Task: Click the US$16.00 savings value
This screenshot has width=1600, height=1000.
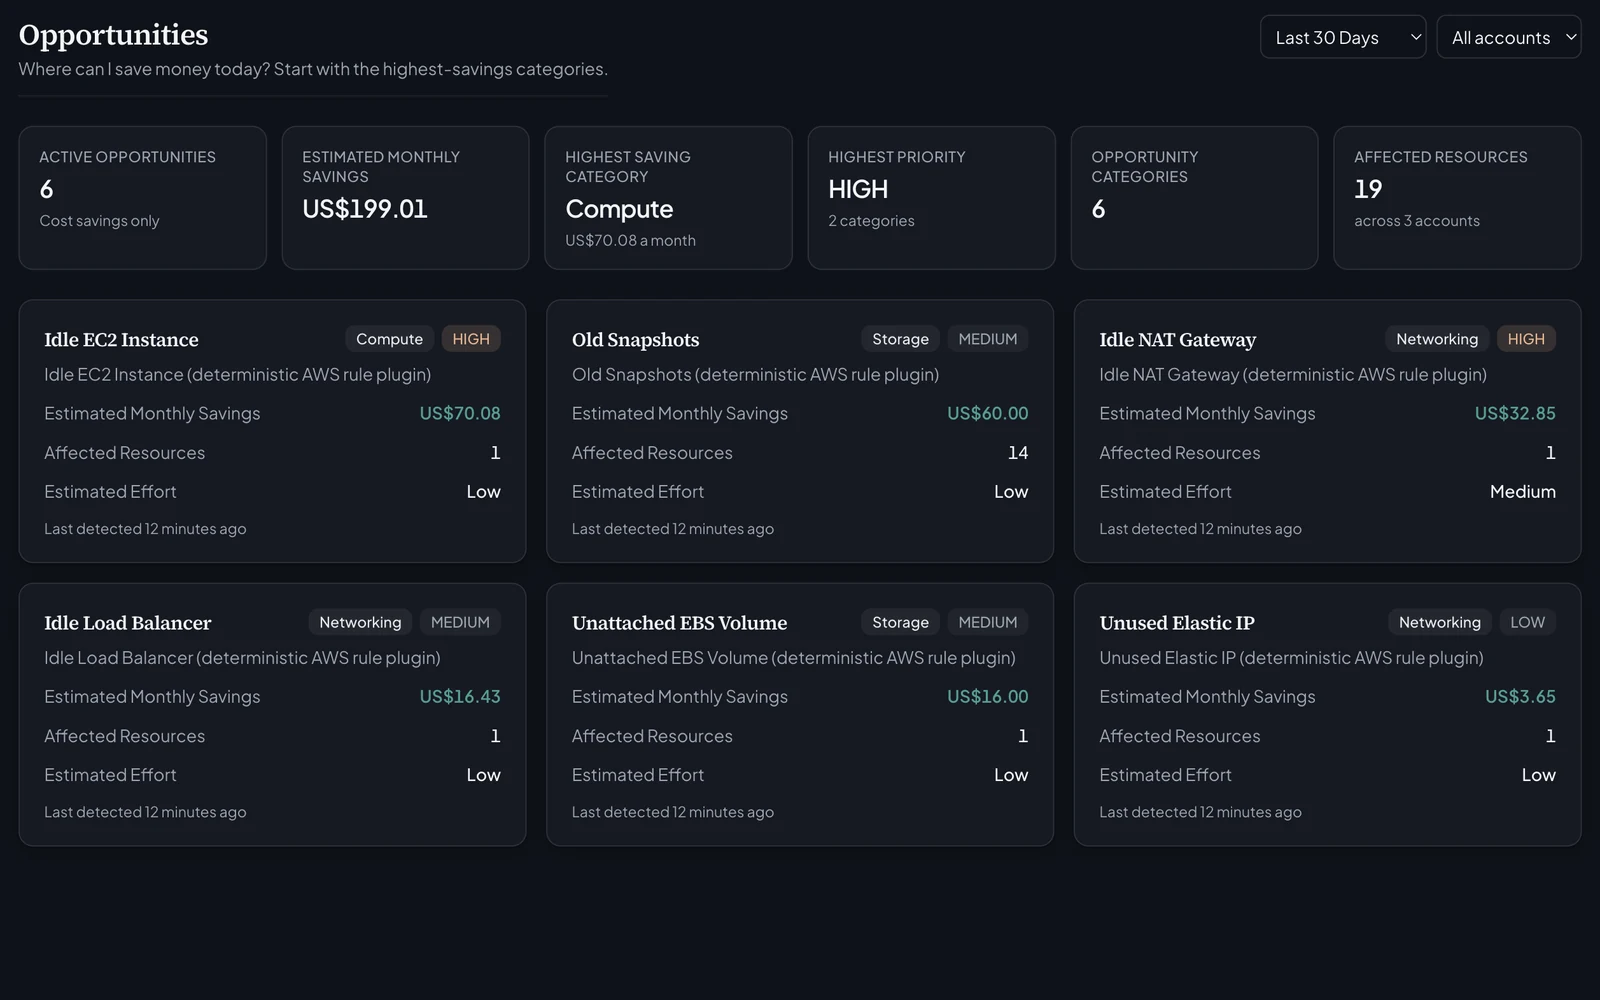Action: pyautogui.click(x=987, y=696)
